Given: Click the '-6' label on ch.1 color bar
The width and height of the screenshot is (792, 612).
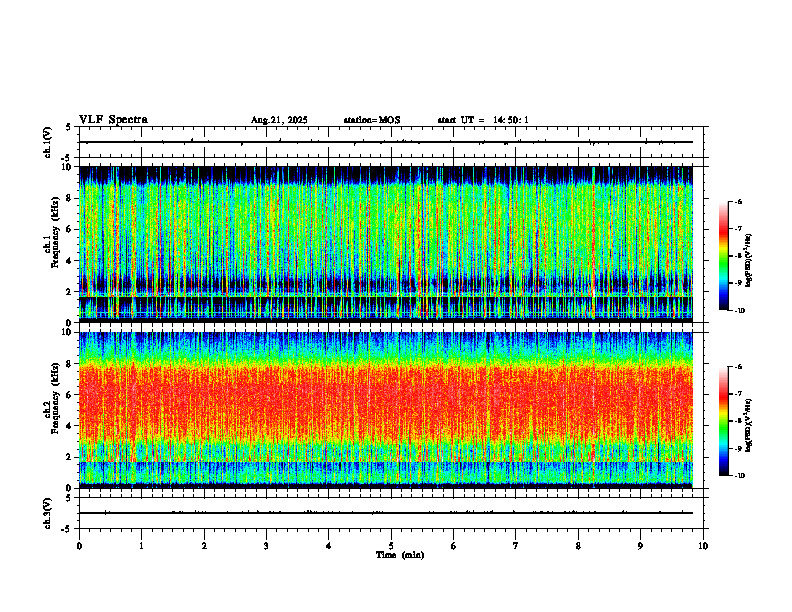Looking at the screenshot, I should 738,201.
